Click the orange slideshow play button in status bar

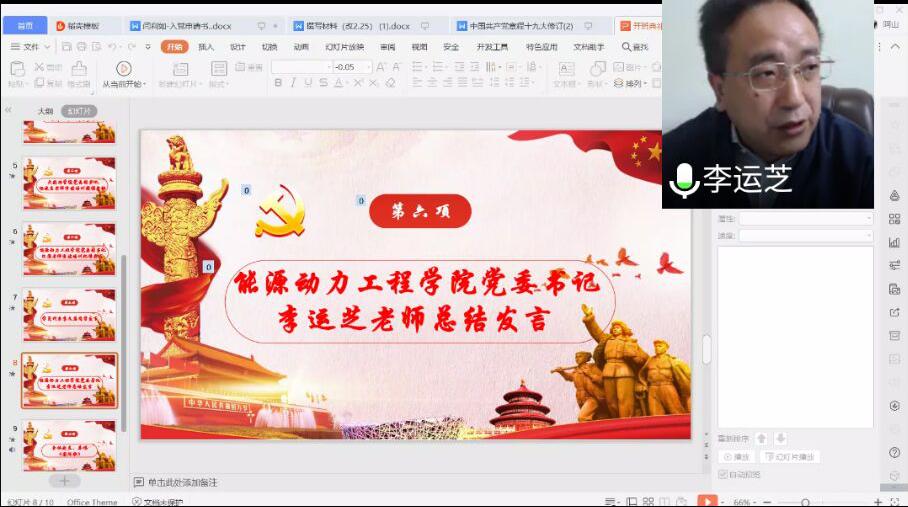pos(707,501)
